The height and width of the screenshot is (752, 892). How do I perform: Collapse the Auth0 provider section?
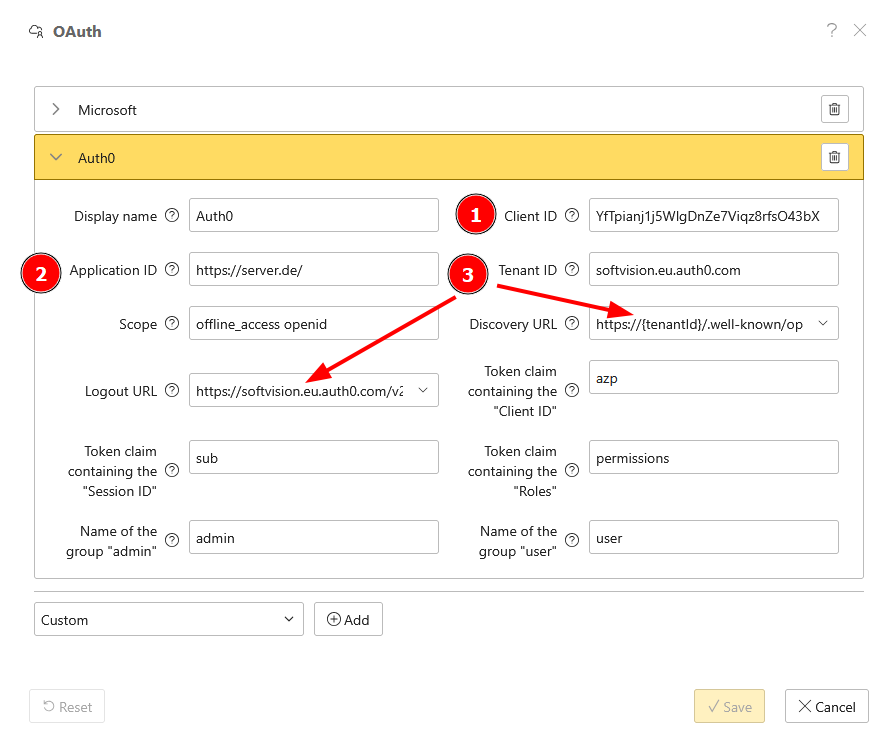pos(57,157)
